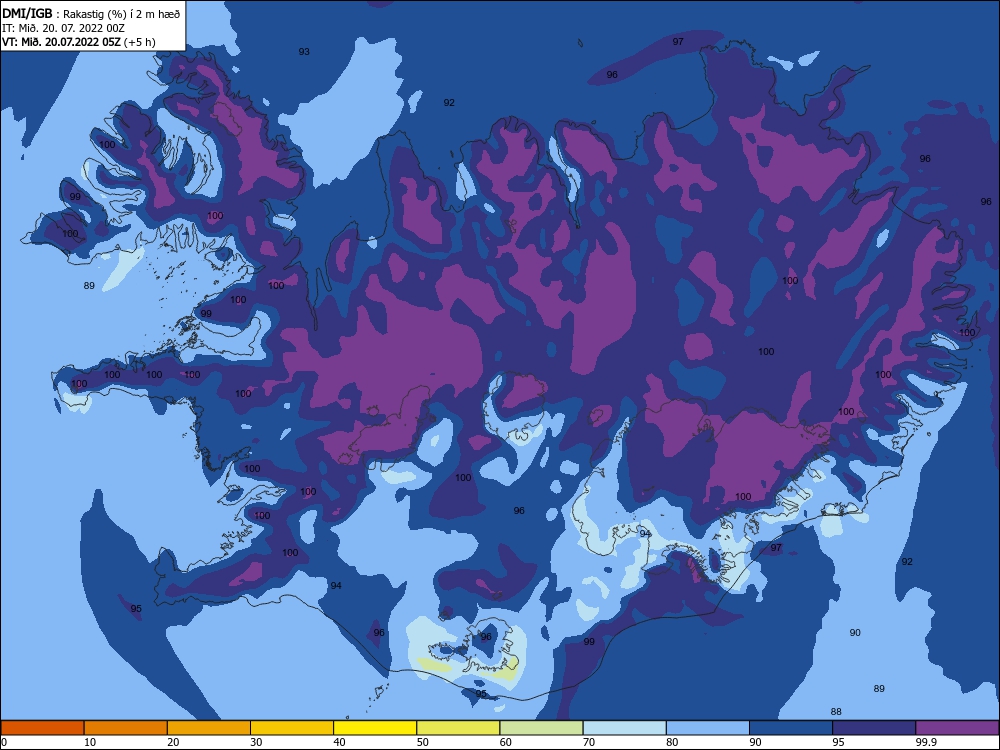Click the title text 'DMI/IGB : Rakastig (%) í 2 m hæð'

(x=91, y=14)
